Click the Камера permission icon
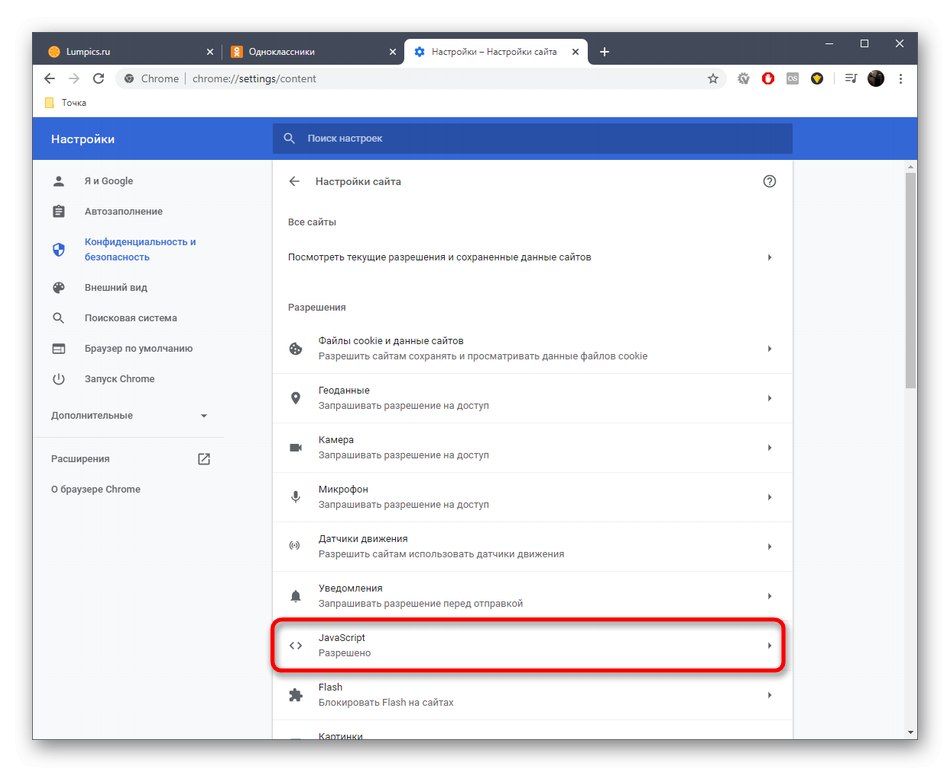Viewport: 950px width, 772px height. coord(295,447)
